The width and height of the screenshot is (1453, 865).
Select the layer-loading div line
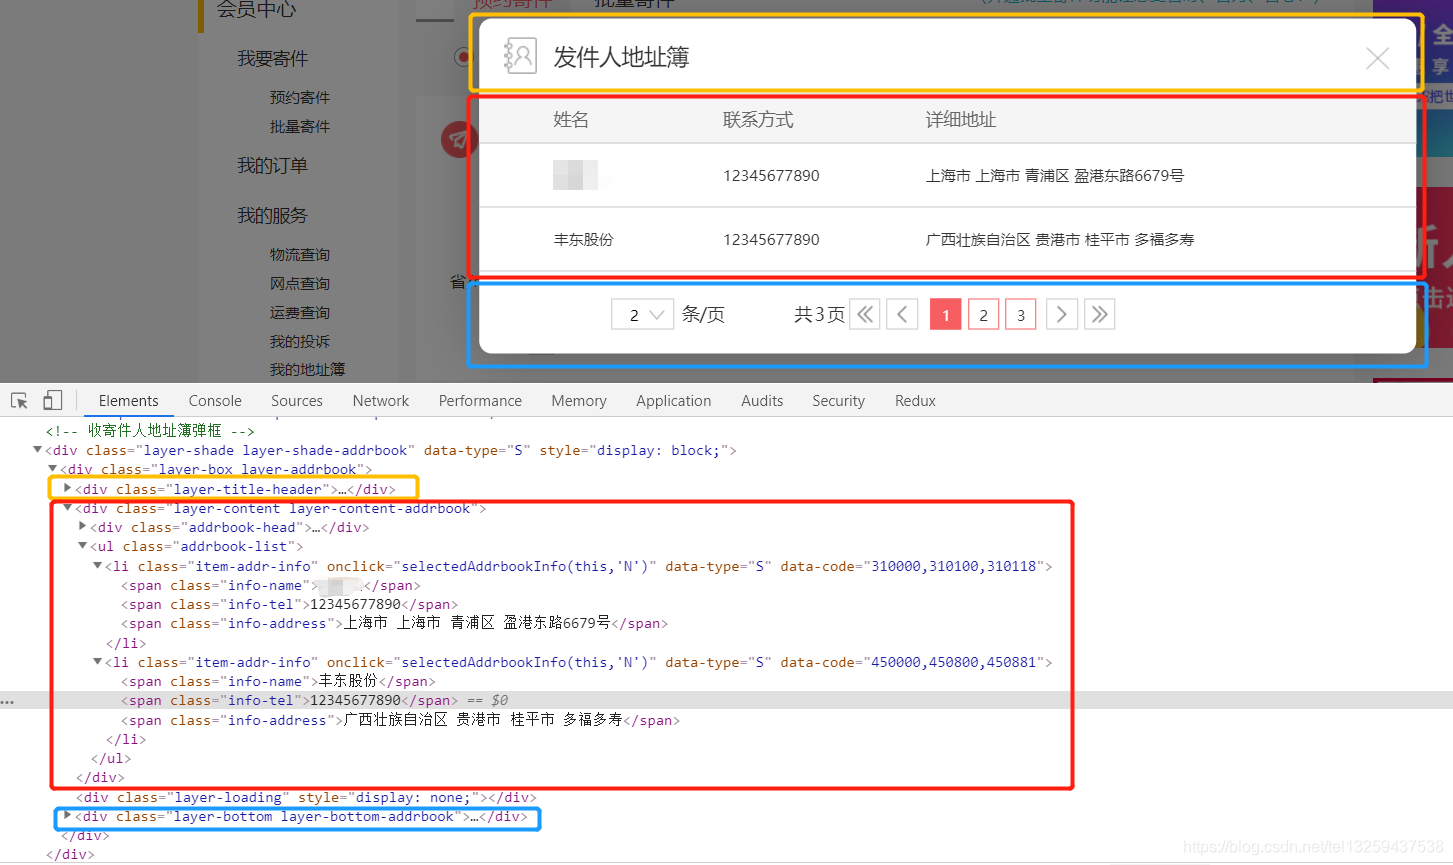[x=306, y=798]
